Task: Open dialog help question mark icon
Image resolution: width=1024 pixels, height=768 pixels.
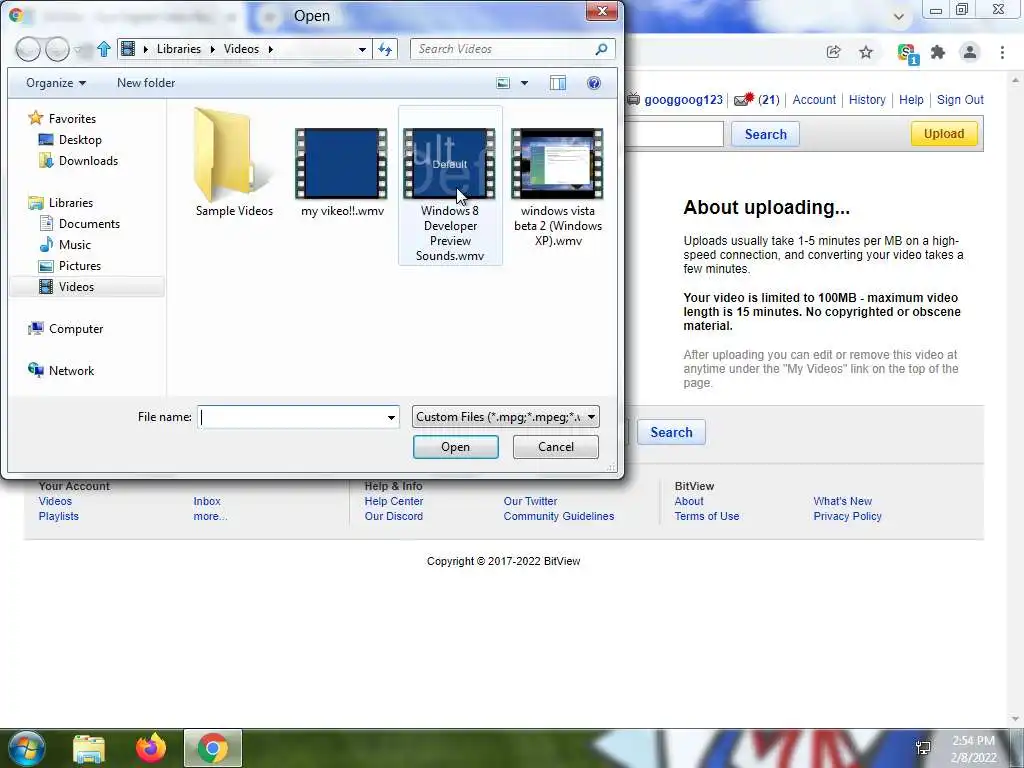Action: tap(594, 83)
